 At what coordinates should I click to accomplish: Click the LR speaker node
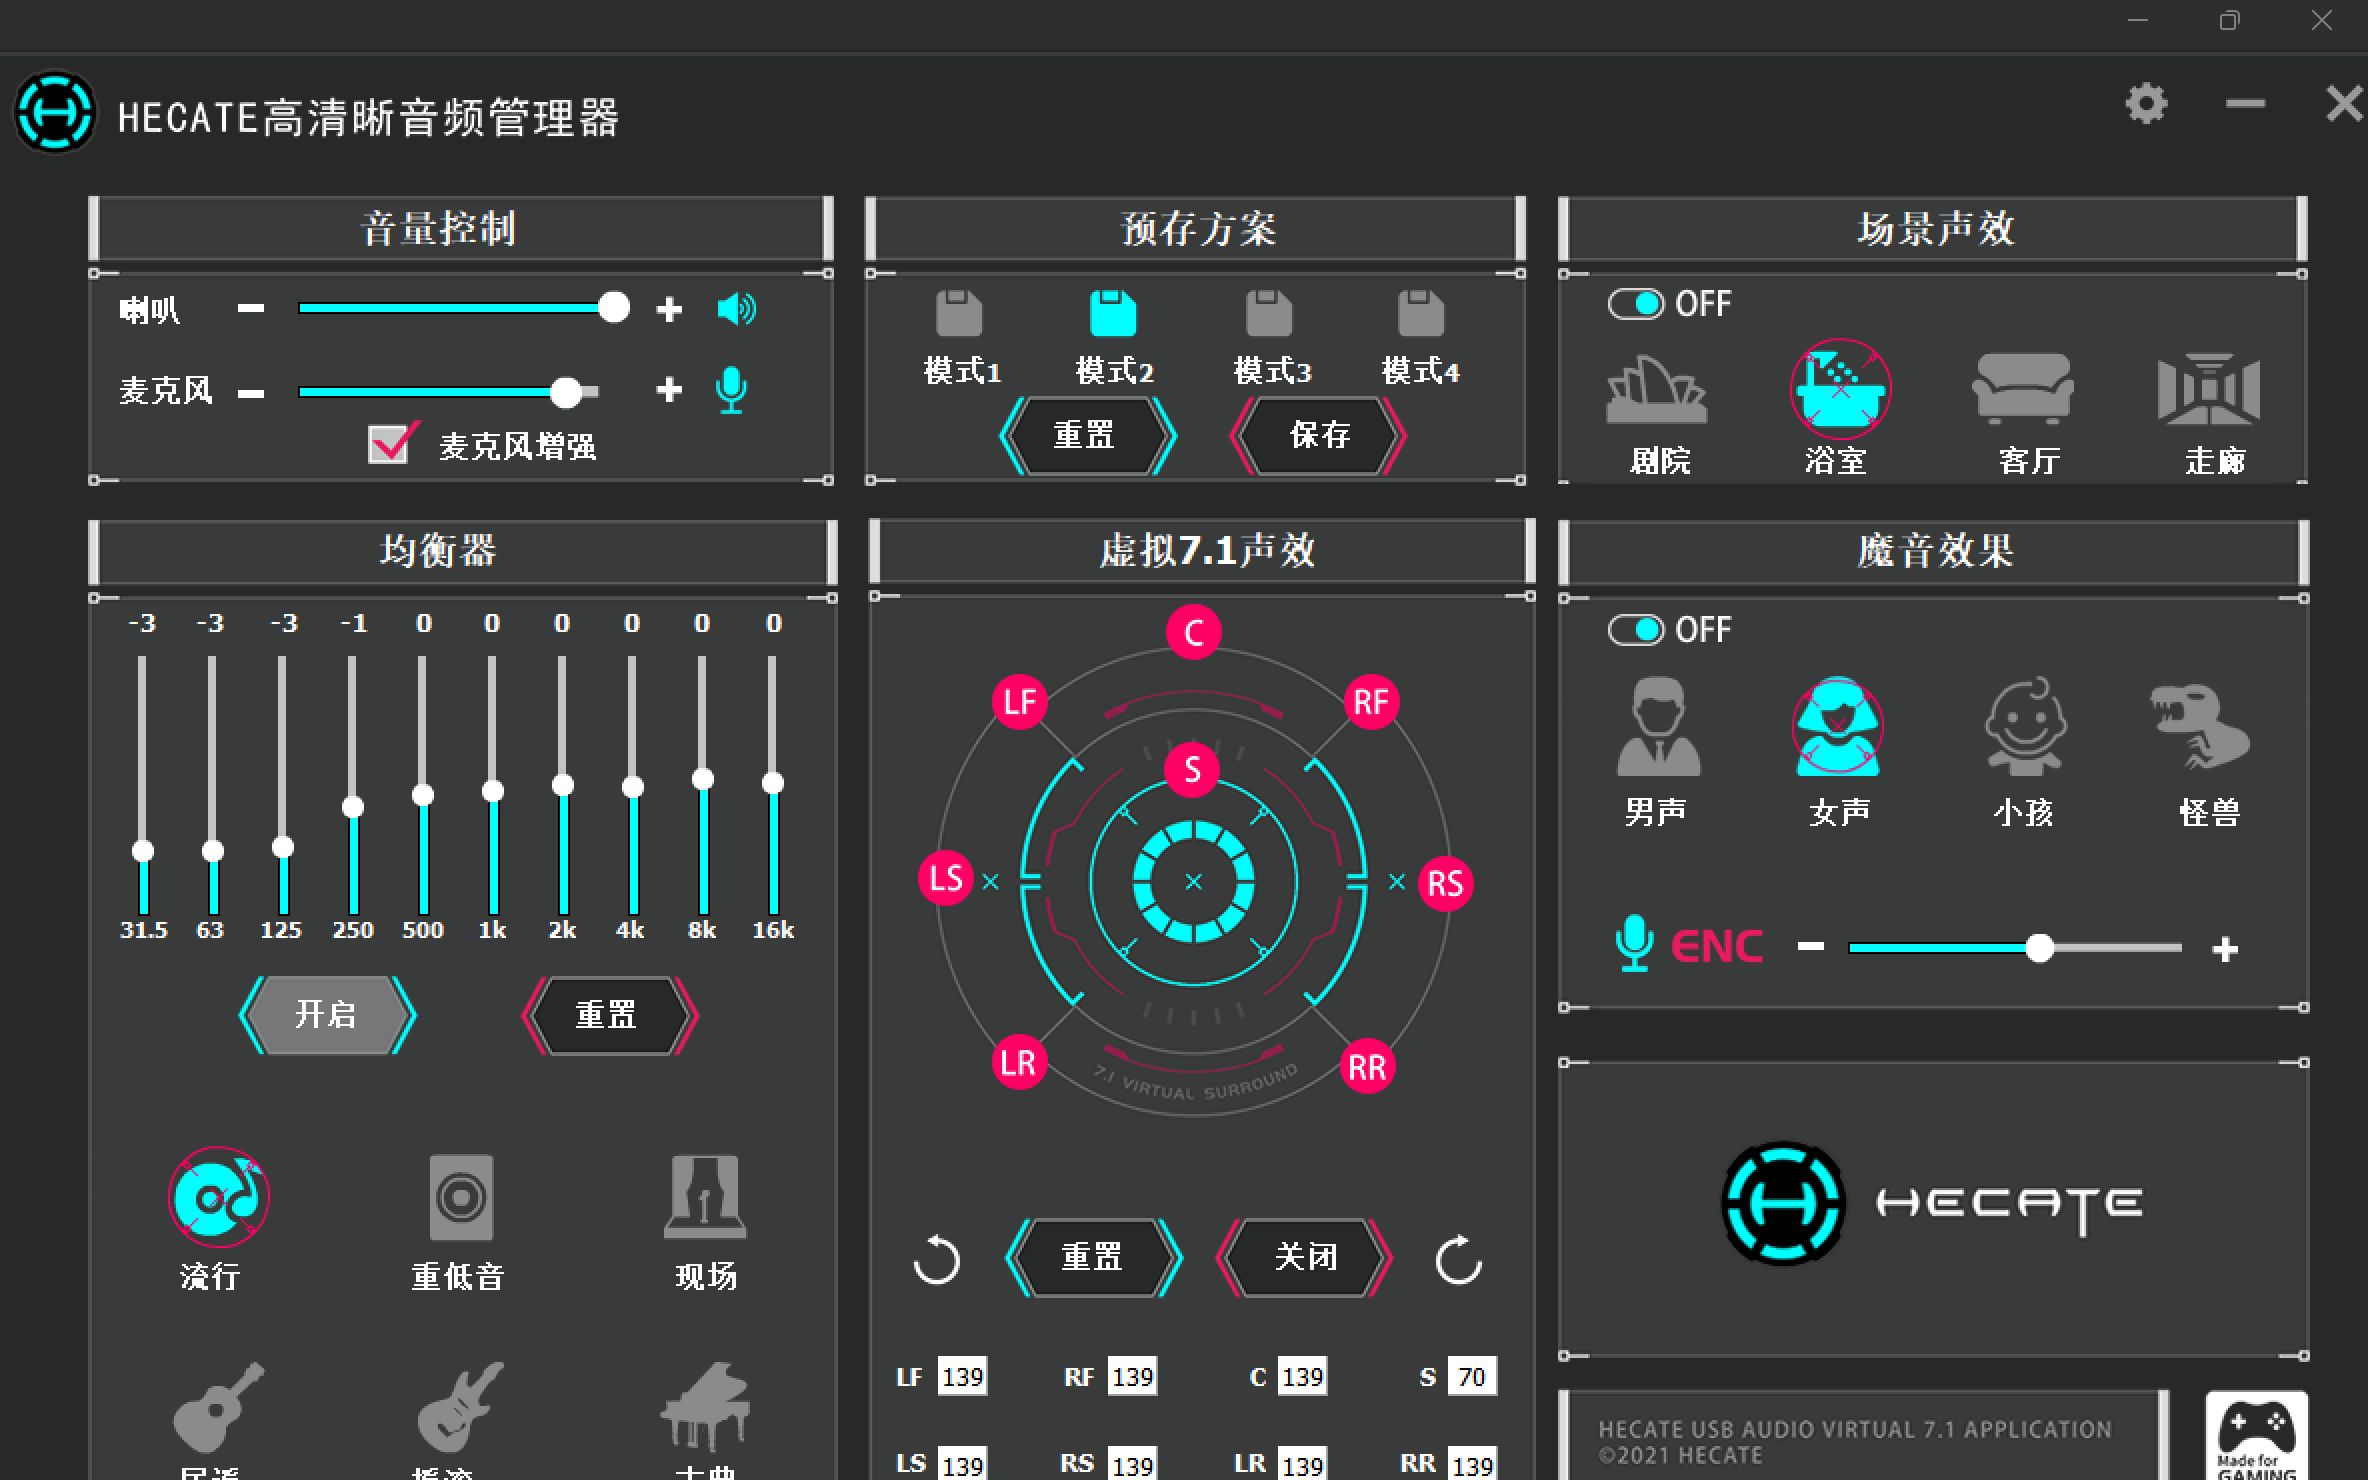click(1019, 1062)
